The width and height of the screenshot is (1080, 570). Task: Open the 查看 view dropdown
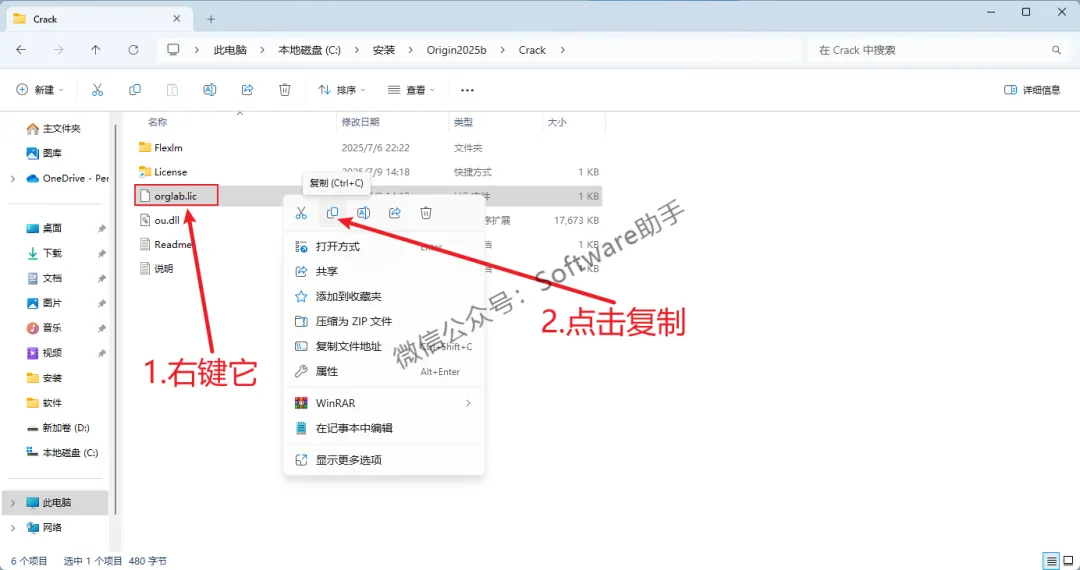click(411, 89)
